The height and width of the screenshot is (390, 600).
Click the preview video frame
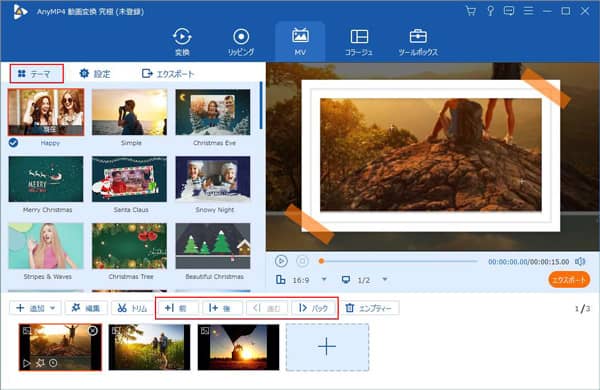click(433, 156)
